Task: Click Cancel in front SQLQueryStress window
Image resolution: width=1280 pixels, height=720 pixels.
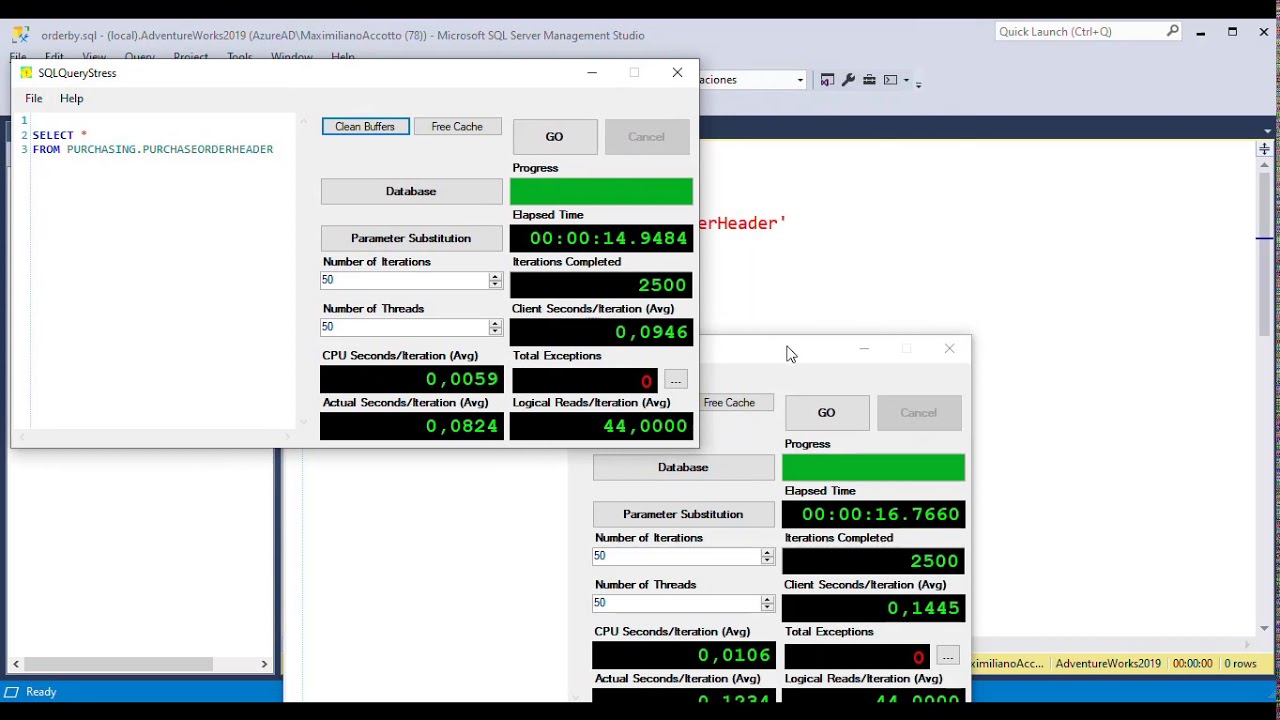Action: (646, 137)
